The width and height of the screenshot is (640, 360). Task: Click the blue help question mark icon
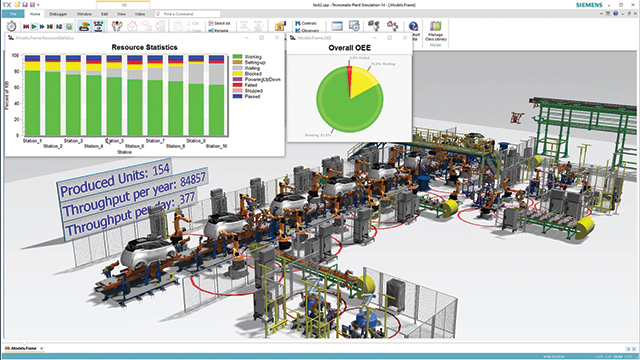tap(413, 27)
